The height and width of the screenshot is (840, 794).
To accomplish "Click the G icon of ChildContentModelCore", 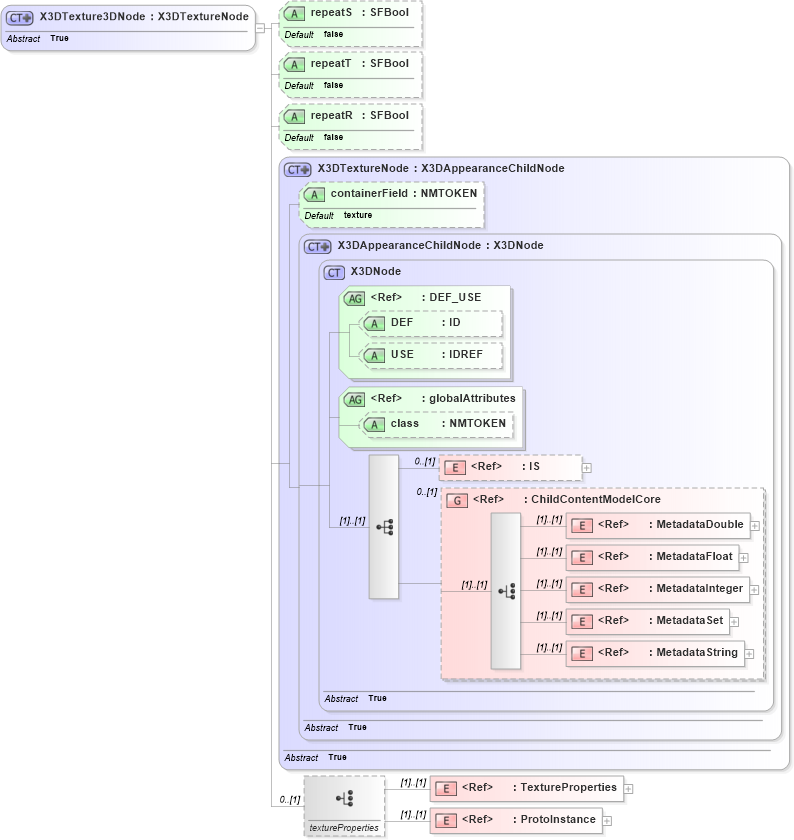I will [457, 501].
